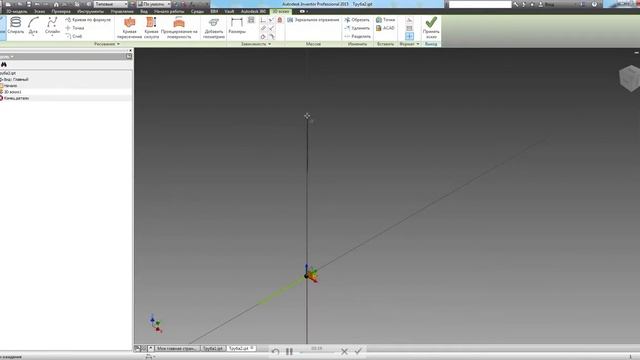Click the ViewCube in the viewport
Screen dimensions: 640x360
pos(629,78)
